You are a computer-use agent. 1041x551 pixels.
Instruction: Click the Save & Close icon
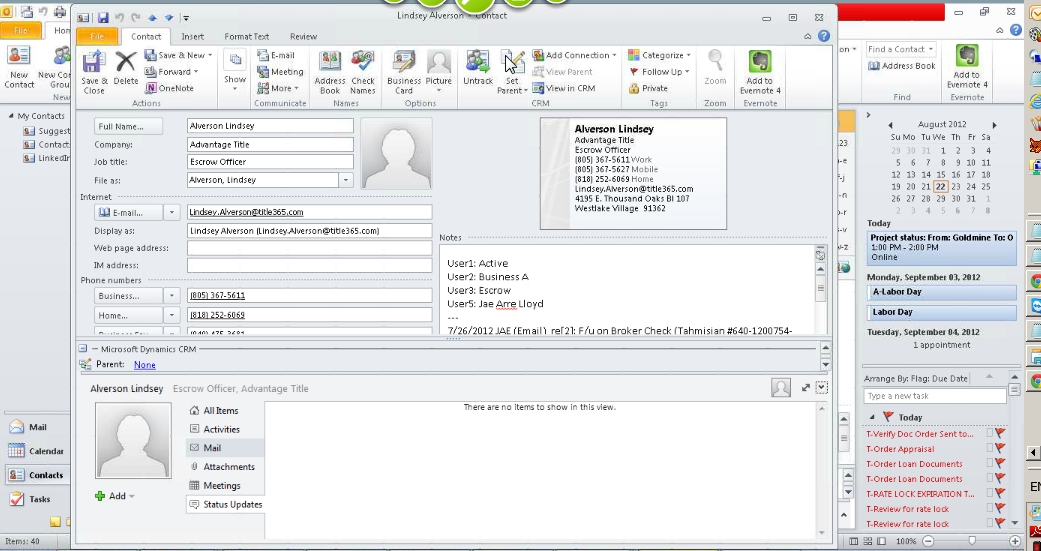tap(94, 69)
